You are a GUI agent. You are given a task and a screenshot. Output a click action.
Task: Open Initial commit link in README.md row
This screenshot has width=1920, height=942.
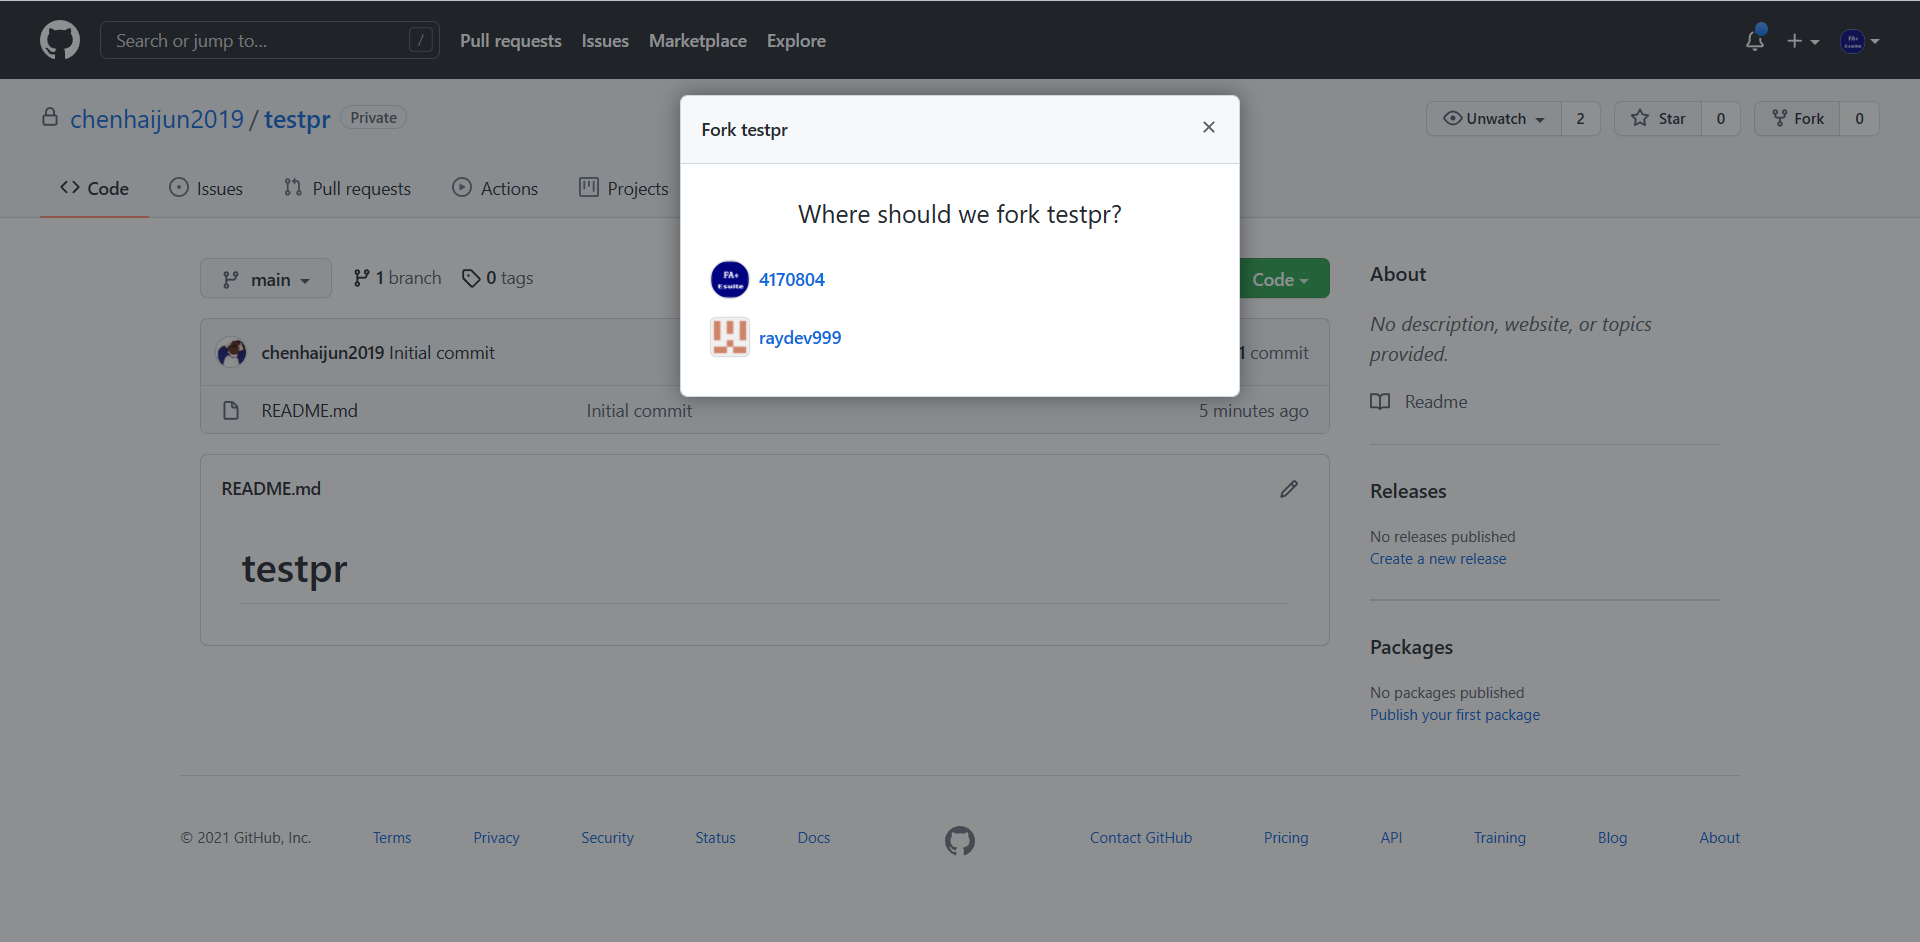pyautogui.click(x=639, y=411)
